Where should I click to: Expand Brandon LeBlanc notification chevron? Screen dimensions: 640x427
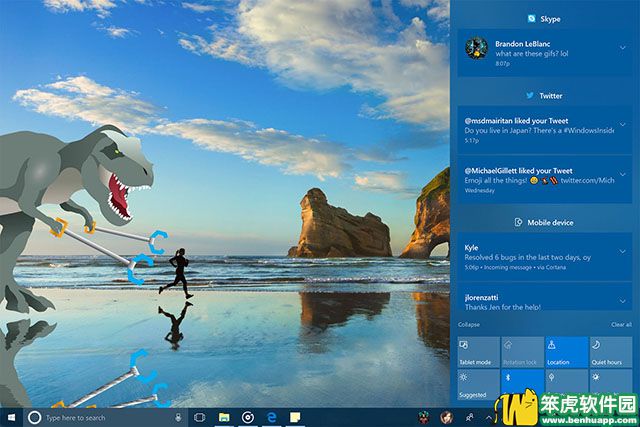(623, 47)
